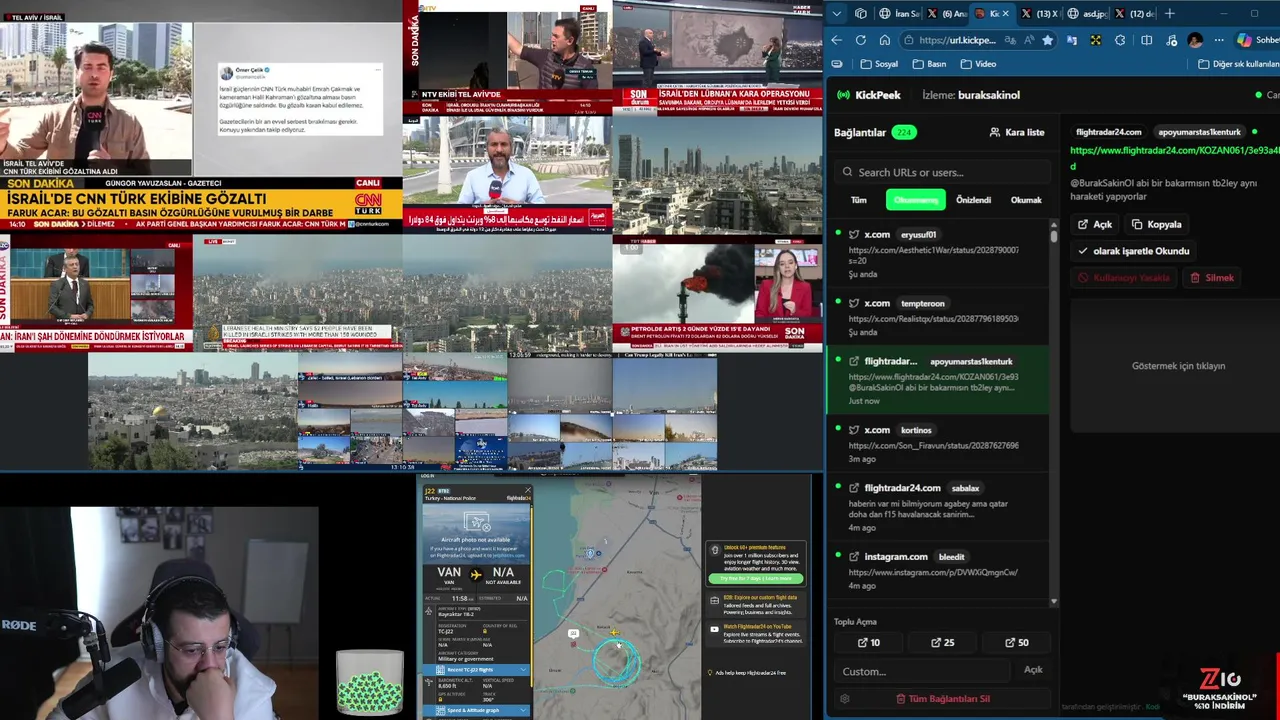The image size is (1280, 720).
Task: Go back using the browser back arrow
Action: [x=837, y=40]
